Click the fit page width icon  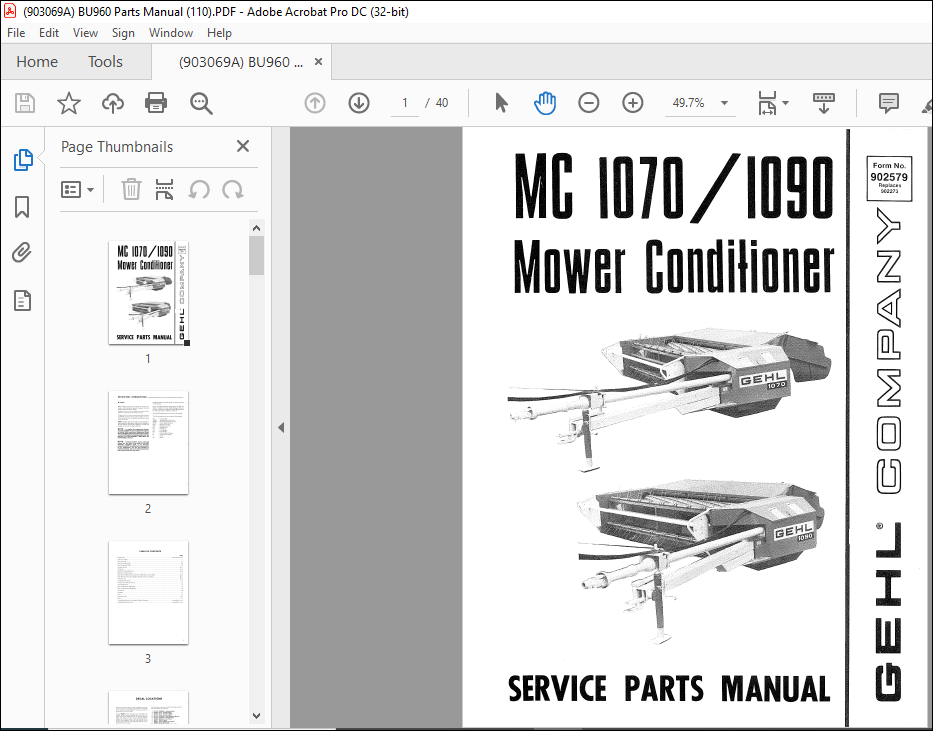pos(767,103)
